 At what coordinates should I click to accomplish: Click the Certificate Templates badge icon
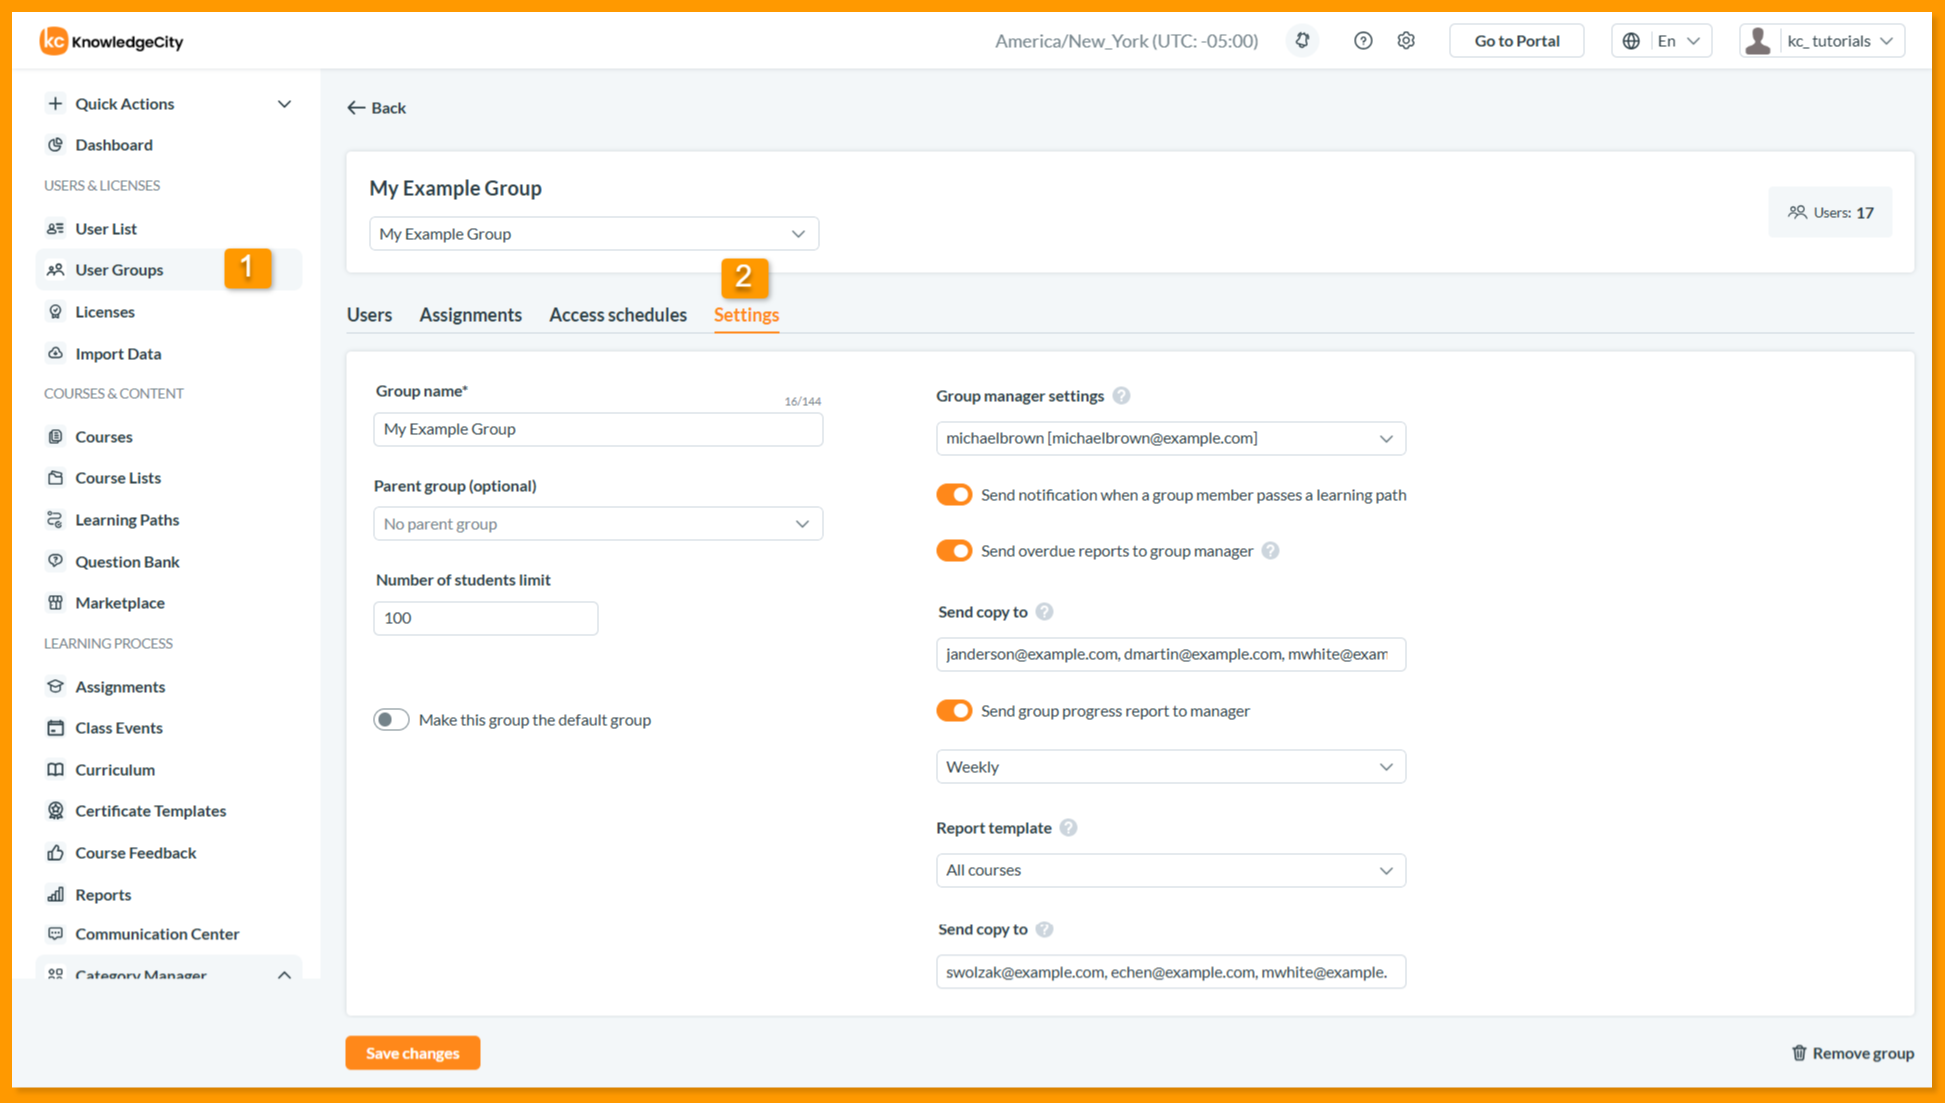click(x=55, y=811)
